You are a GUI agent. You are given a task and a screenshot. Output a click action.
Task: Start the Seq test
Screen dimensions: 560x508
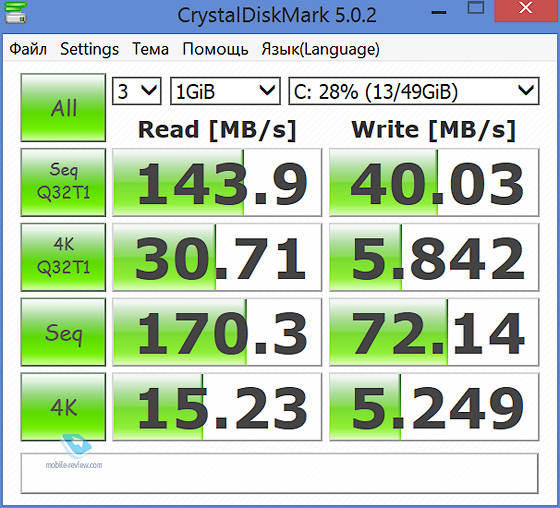click(x=63, y=332)
